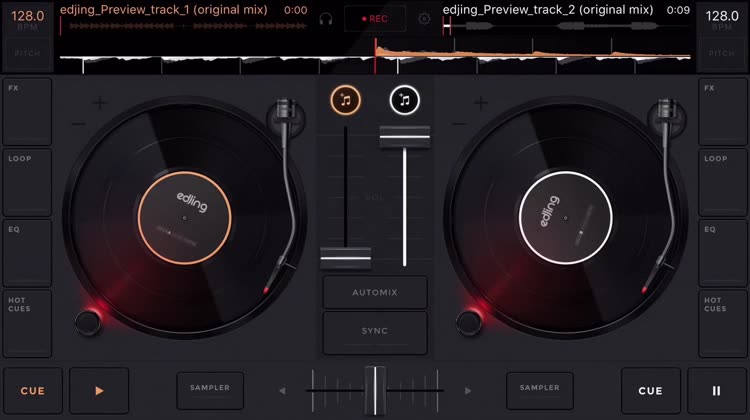Select the edjing_Preview_track_2 title
750x420 pixels.
[x=548, y=10]
